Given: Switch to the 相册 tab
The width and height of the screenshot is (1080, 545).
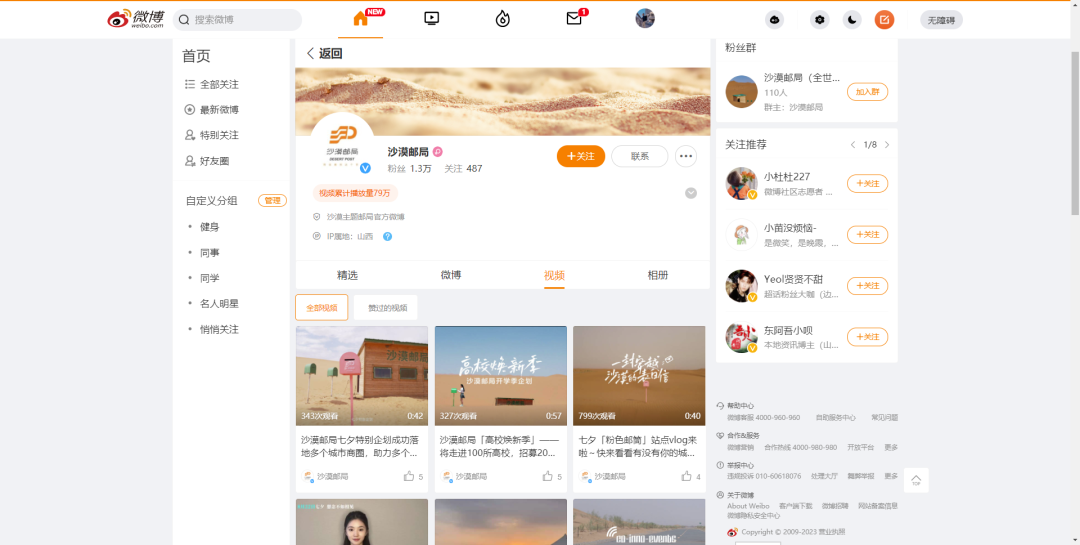Looking at the screenshot, I should coord(658,275).
